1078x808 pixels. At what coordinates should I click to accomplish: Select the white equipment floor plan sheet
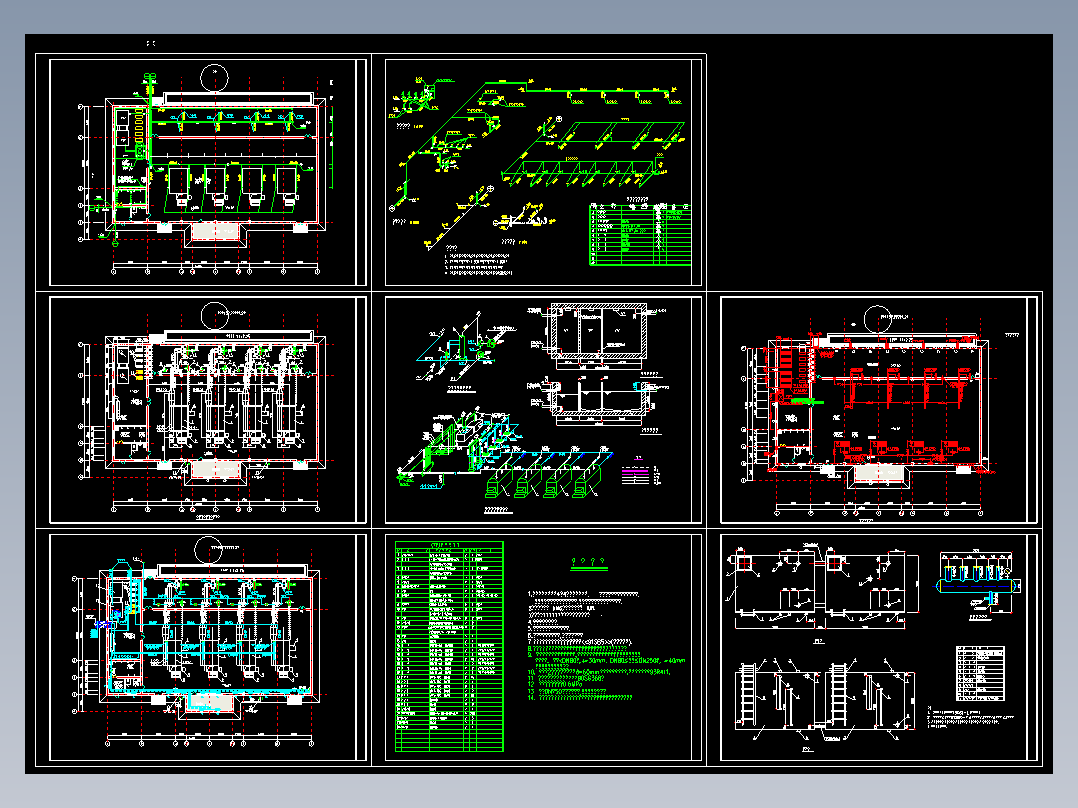[x=208, y=410]
